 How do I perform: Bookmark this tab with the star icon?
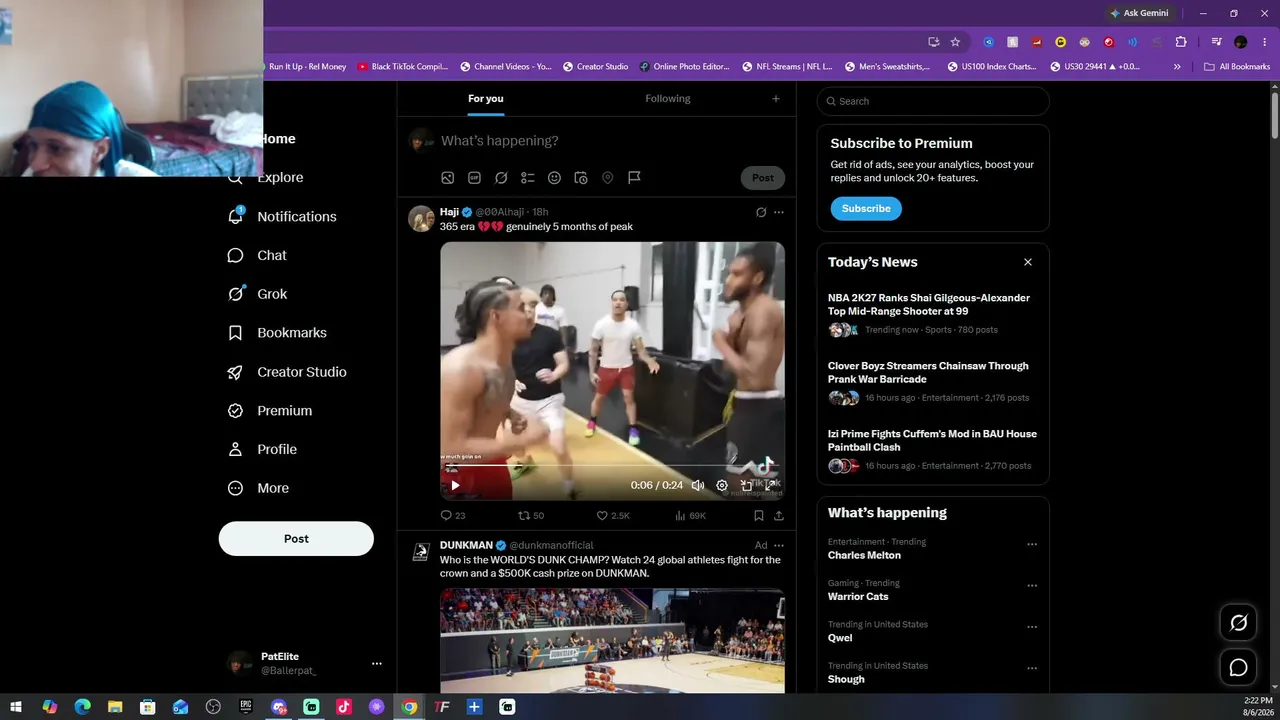[955, 42]
